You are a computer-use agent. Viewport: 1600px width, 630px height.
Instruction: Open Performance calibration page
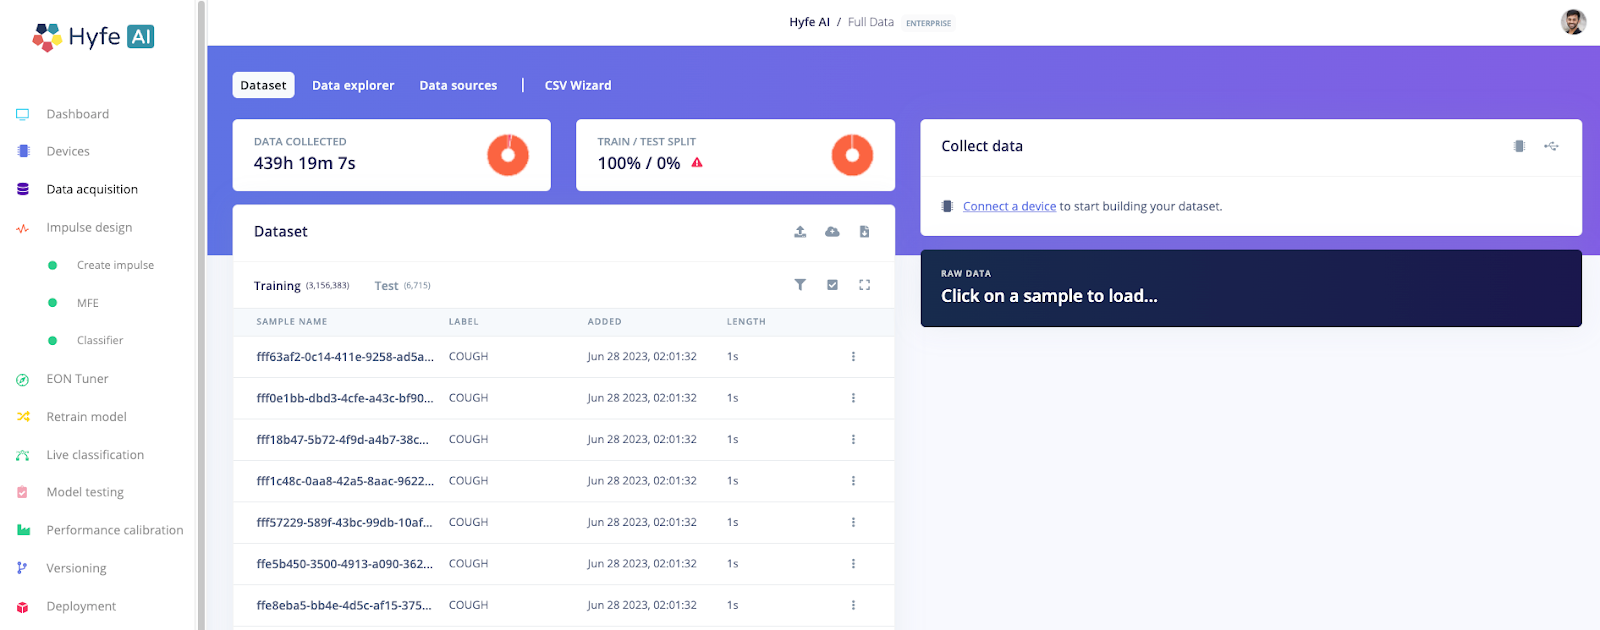115,530
